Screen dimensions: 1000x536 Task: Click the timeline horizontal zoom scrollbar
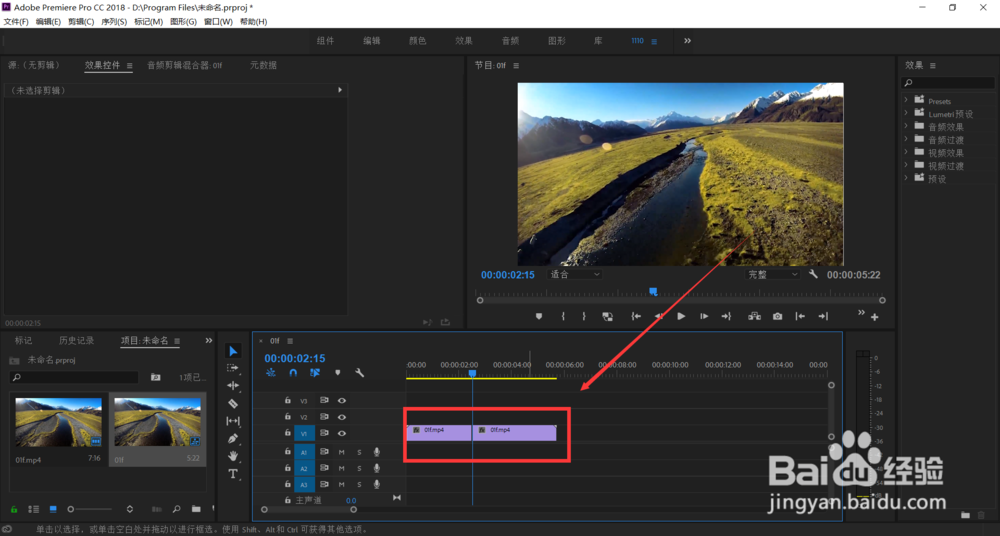pyautogui.click(x=309, y=509)
